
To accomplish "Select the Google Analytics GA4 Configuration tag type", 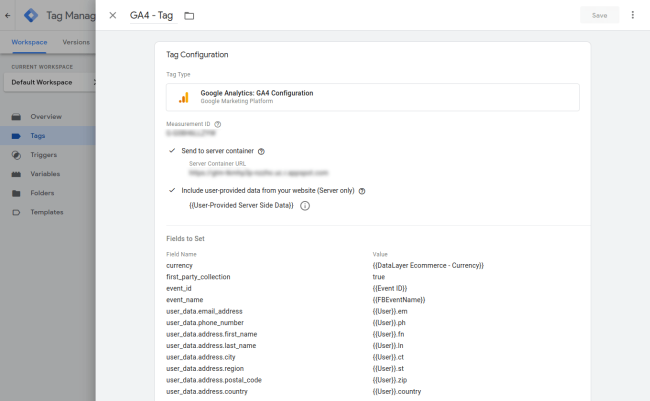I will tap(373, 97).
